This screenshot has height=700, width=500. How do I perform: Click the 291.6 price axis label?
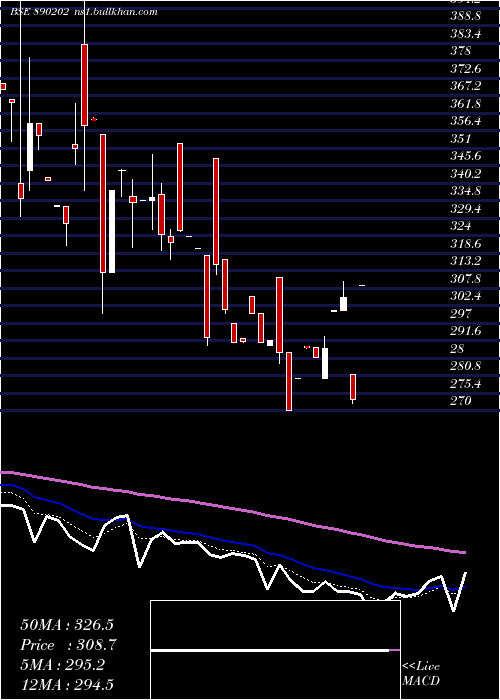click(x=466, y=331)
